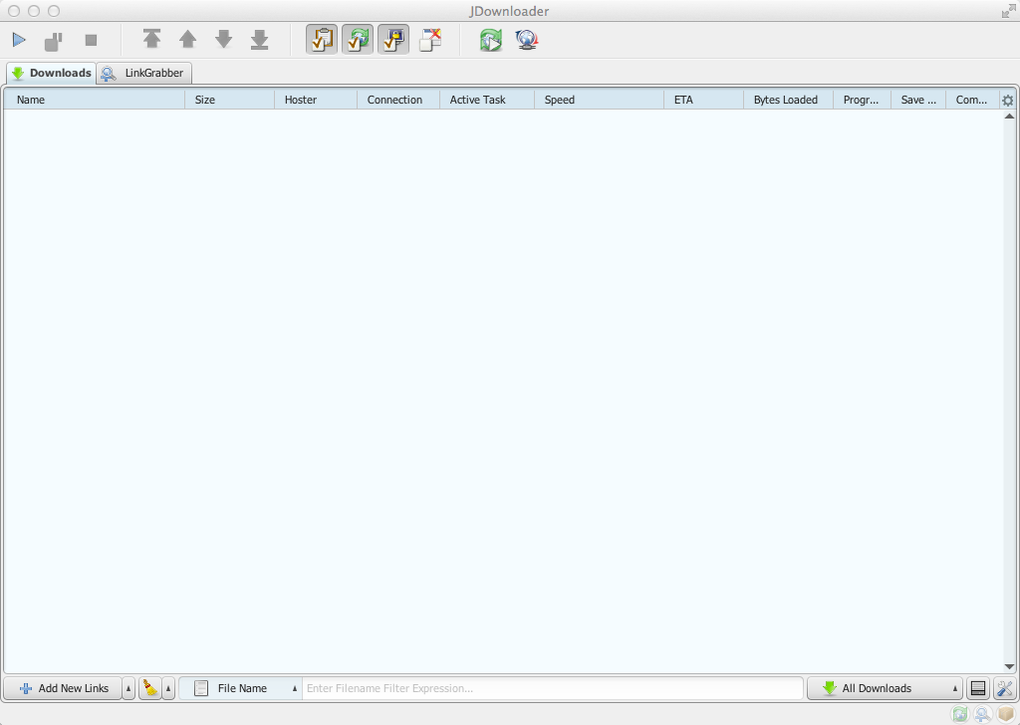Move selection up one position
1020x725 pixels.
187,39
